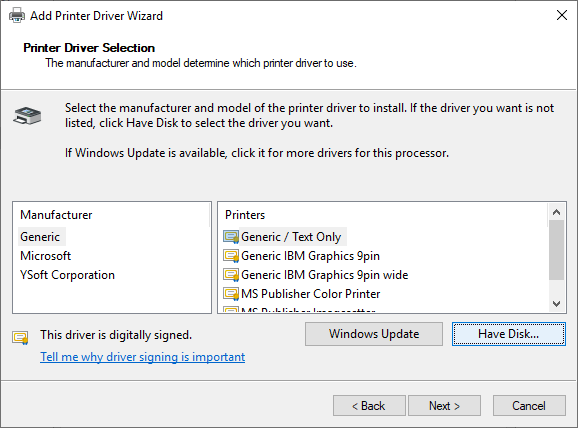Viewport: 578px width, 428px height.
Task: Choose YSoft Corporation manufacturer
Action: point(67,275)
